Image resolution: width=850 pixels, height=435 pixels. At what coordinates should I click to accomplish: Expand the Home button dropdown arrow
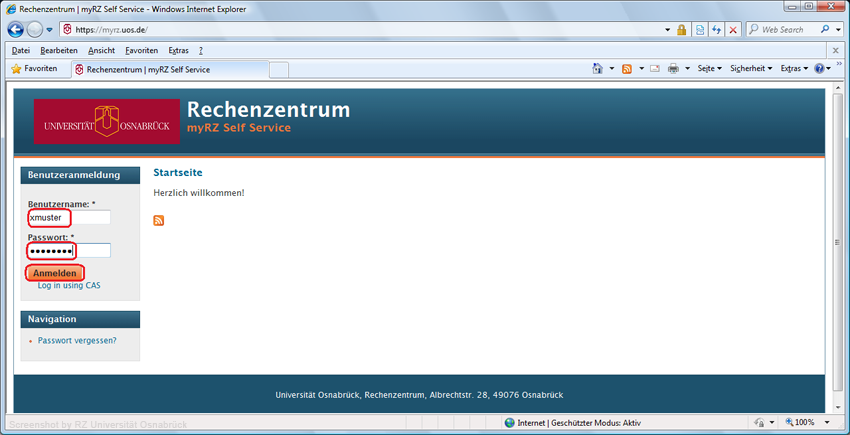611,69
